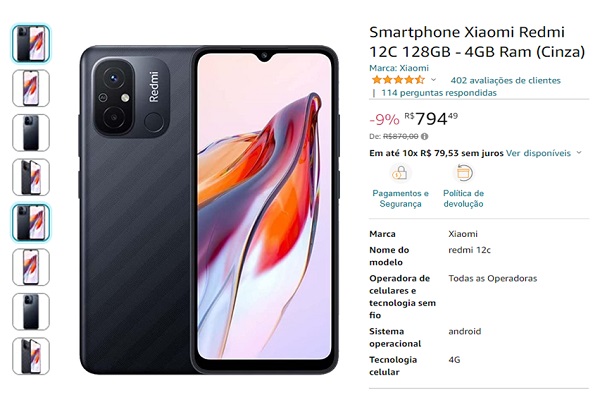Open the 402 avaliações de clientes link
The height and width of the screenshot is (400, 600).
505,80
